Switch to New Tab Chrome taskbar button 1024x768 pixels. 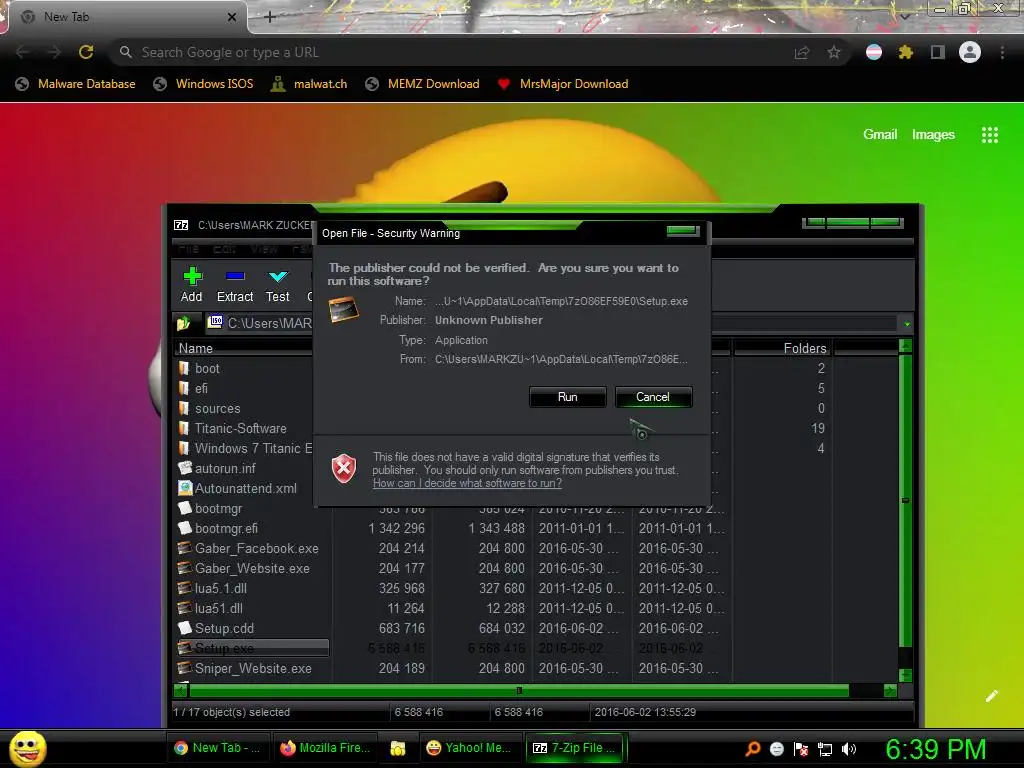pyautogui.click(x=217, y=748)
